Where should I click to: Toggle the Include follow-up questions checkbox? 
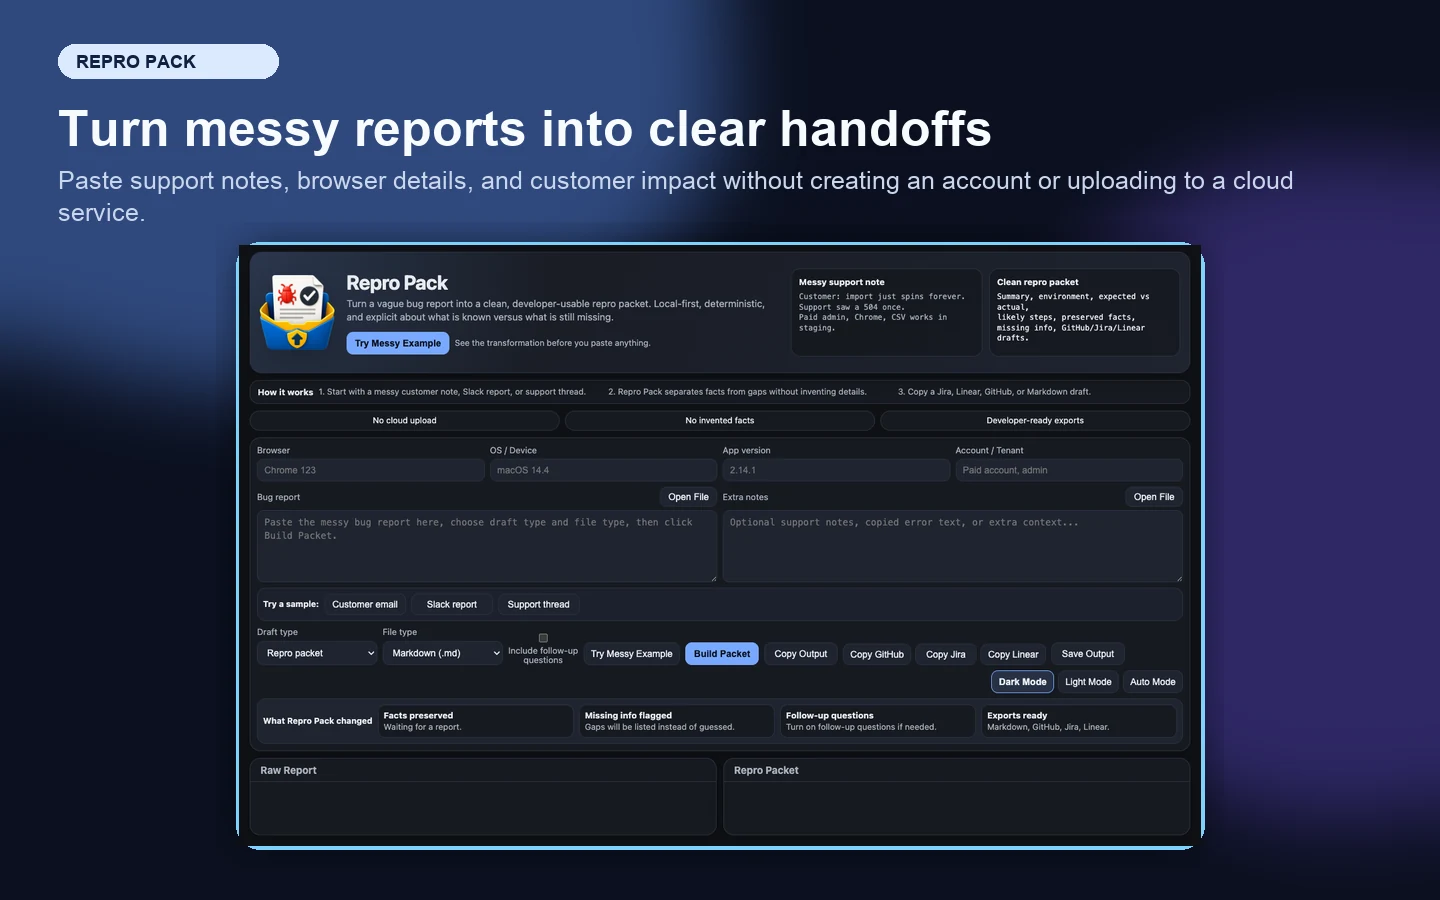click(x=543, y=638)
